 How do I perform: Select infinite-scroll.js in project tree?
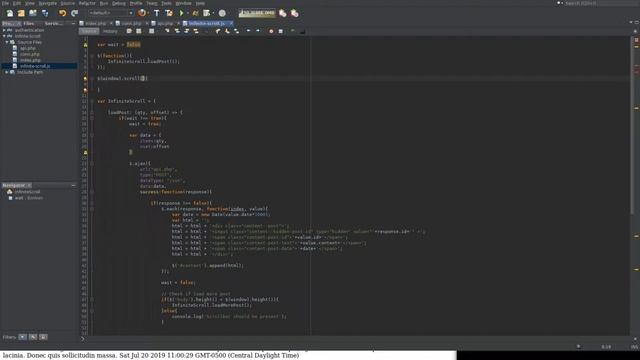pos(35,66)
